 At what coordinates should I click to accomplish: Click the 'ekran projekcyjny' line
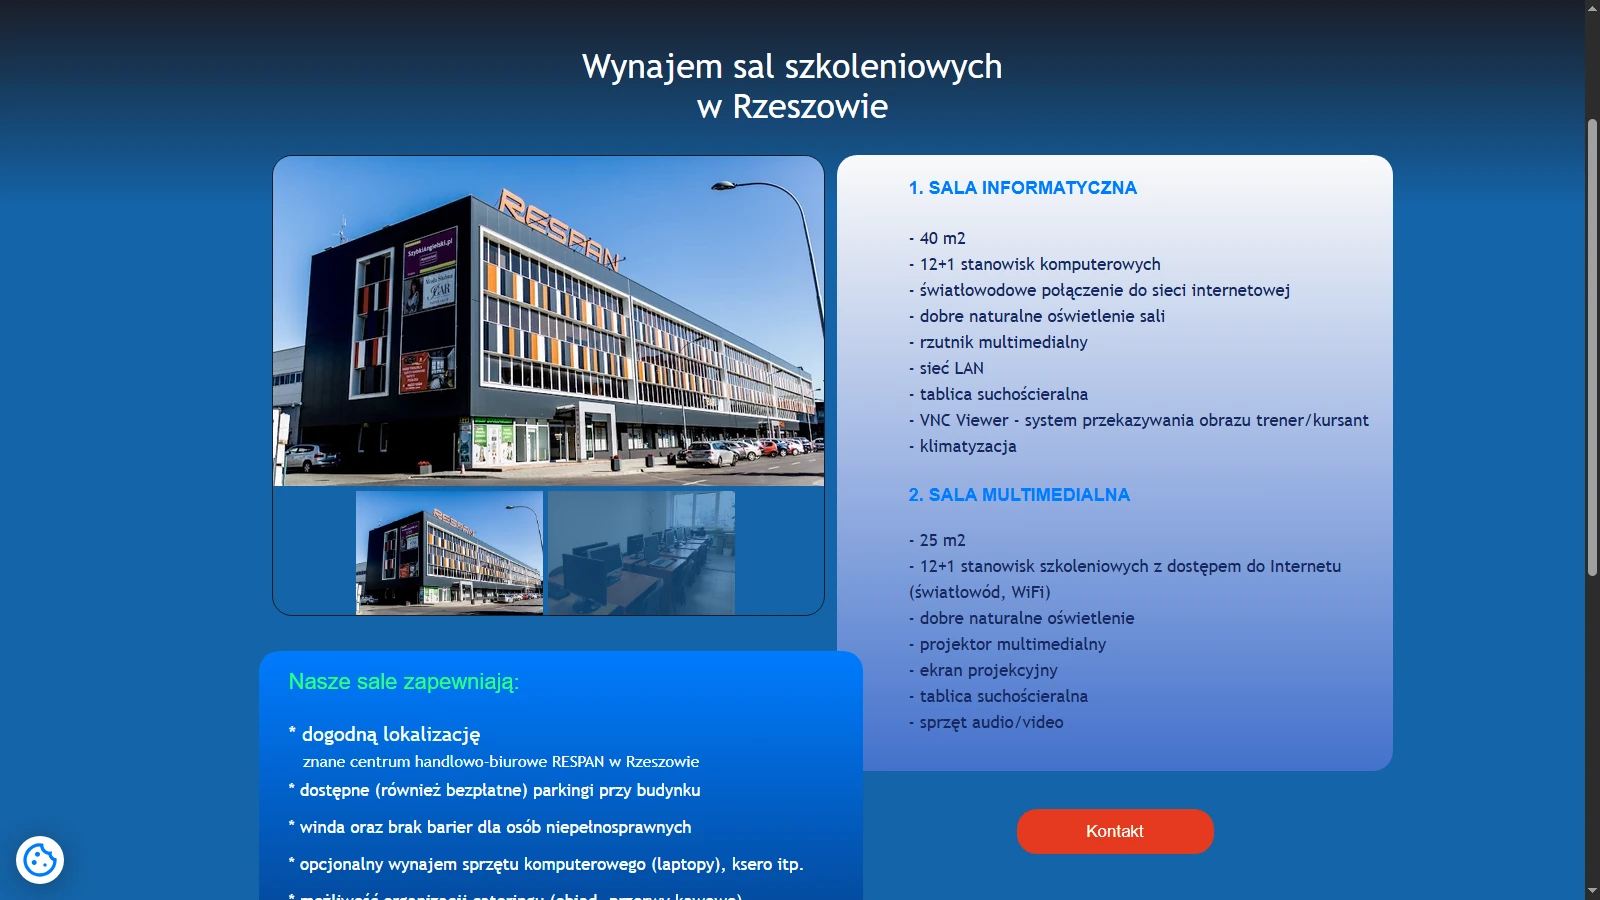pos(983,670)
